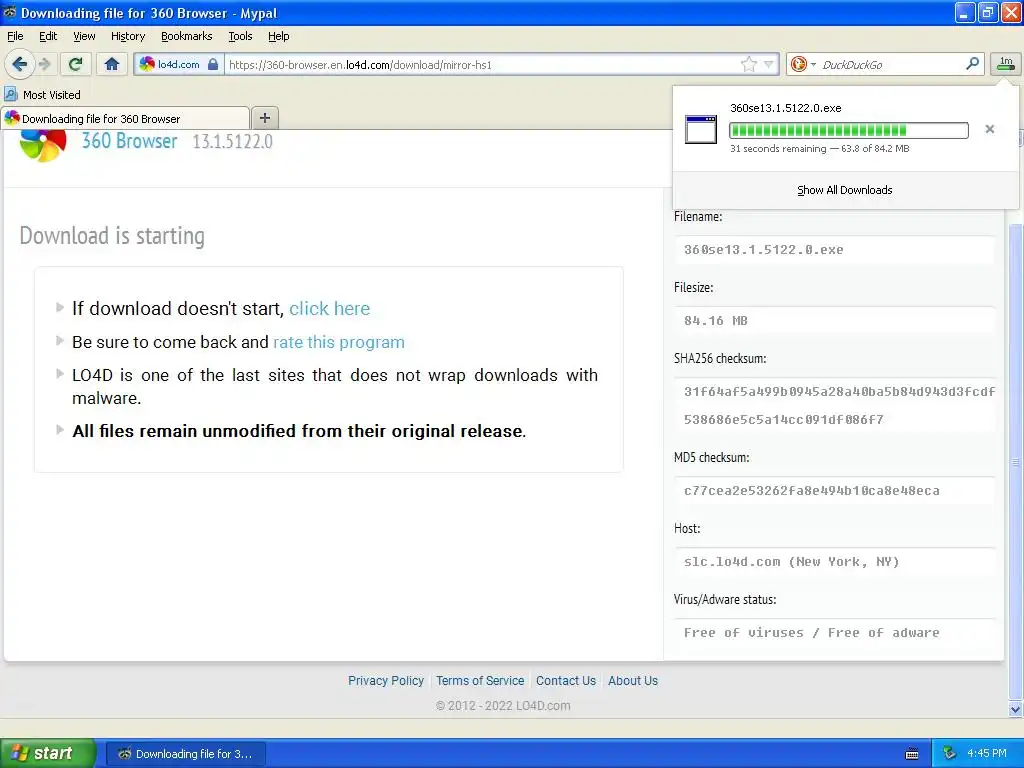Go to the browser home page
This screenshot has height=768, width=1024.
tap(112, 64)
